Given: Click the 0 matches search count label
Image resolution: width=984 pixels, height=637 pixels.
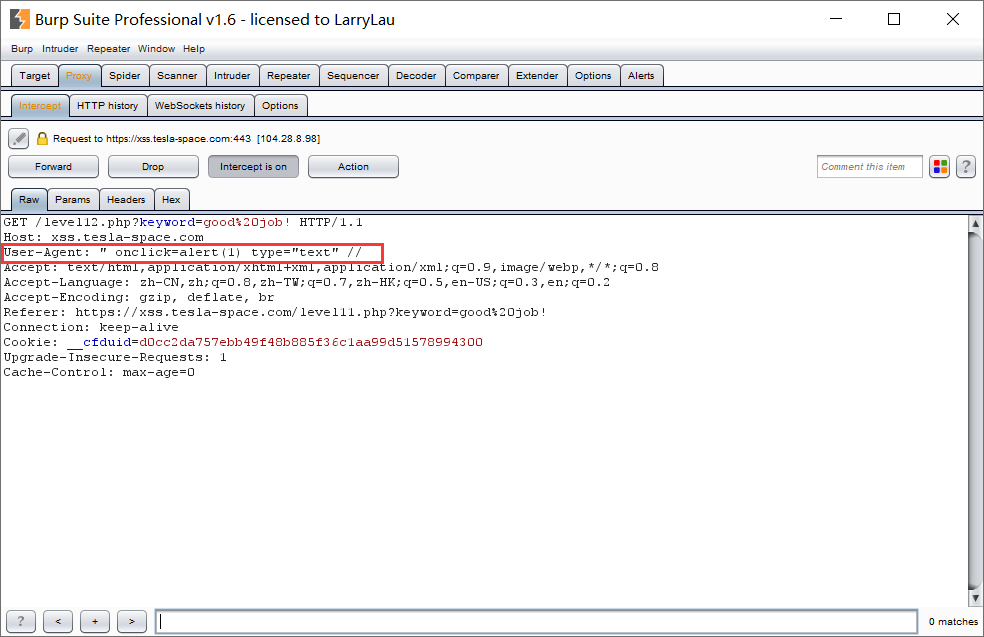Looking at the screenshot, I should point(953,621).
